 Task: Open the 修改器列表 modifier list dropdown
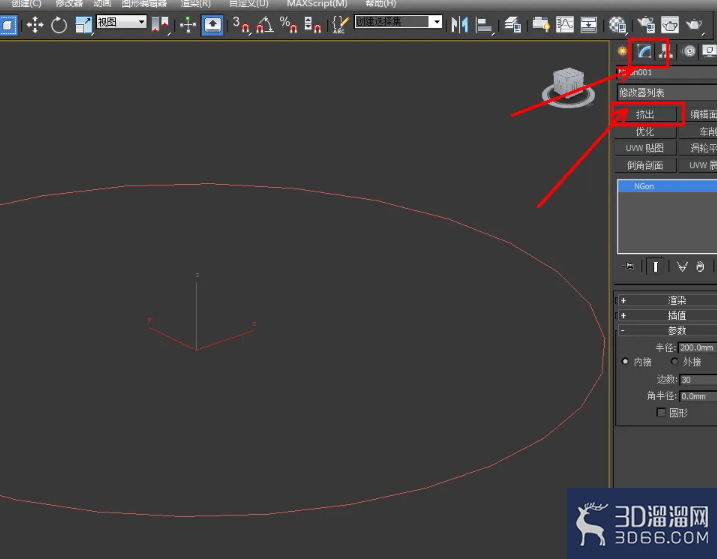pos(667,92)
